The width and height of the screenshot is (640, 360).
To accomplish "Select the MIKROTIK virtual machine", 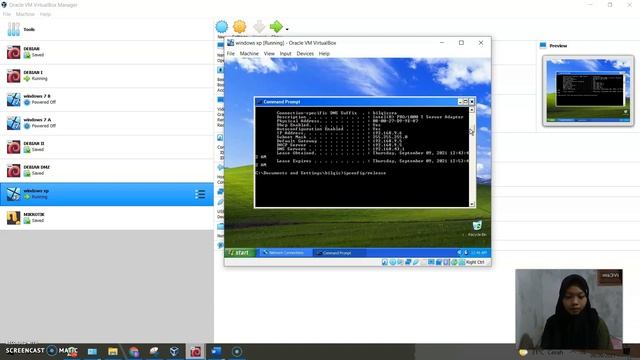I will tap(107, 218).
